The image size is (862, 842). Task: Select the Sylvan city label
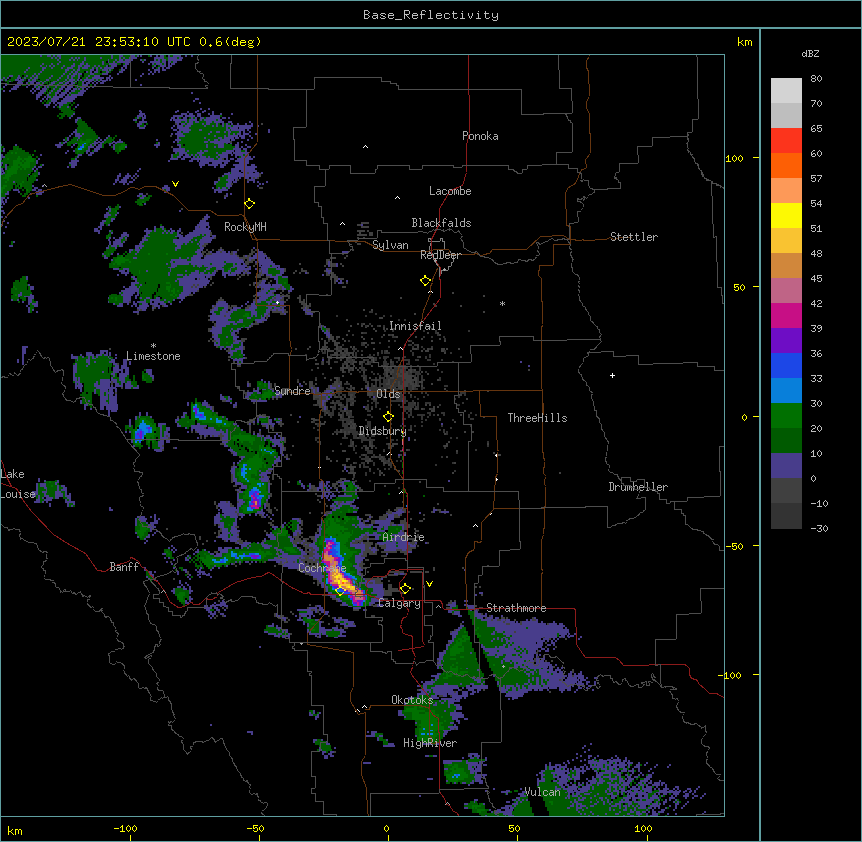[390, 245]
